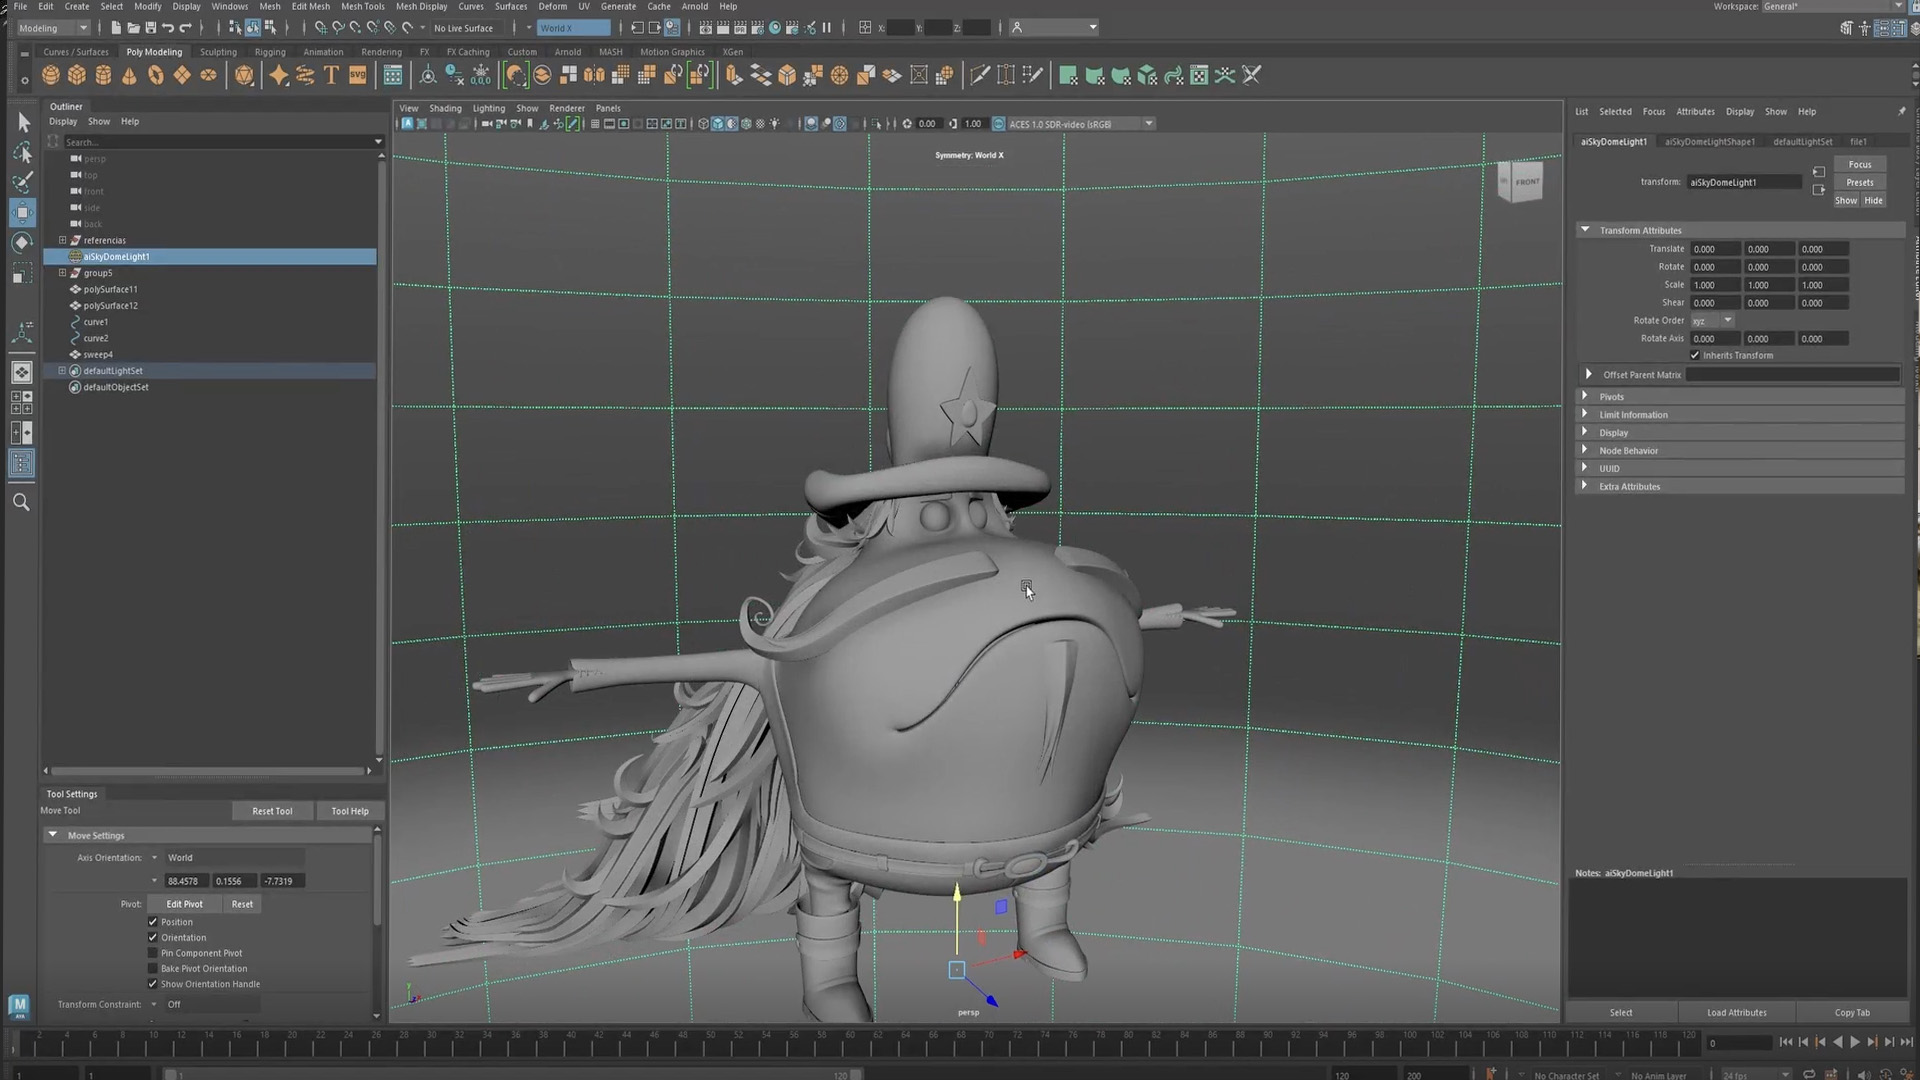Image resolution: width=1920 pixels, height=1080 pixels.
Task: Click the Reset Tool button
Action: 272,811
